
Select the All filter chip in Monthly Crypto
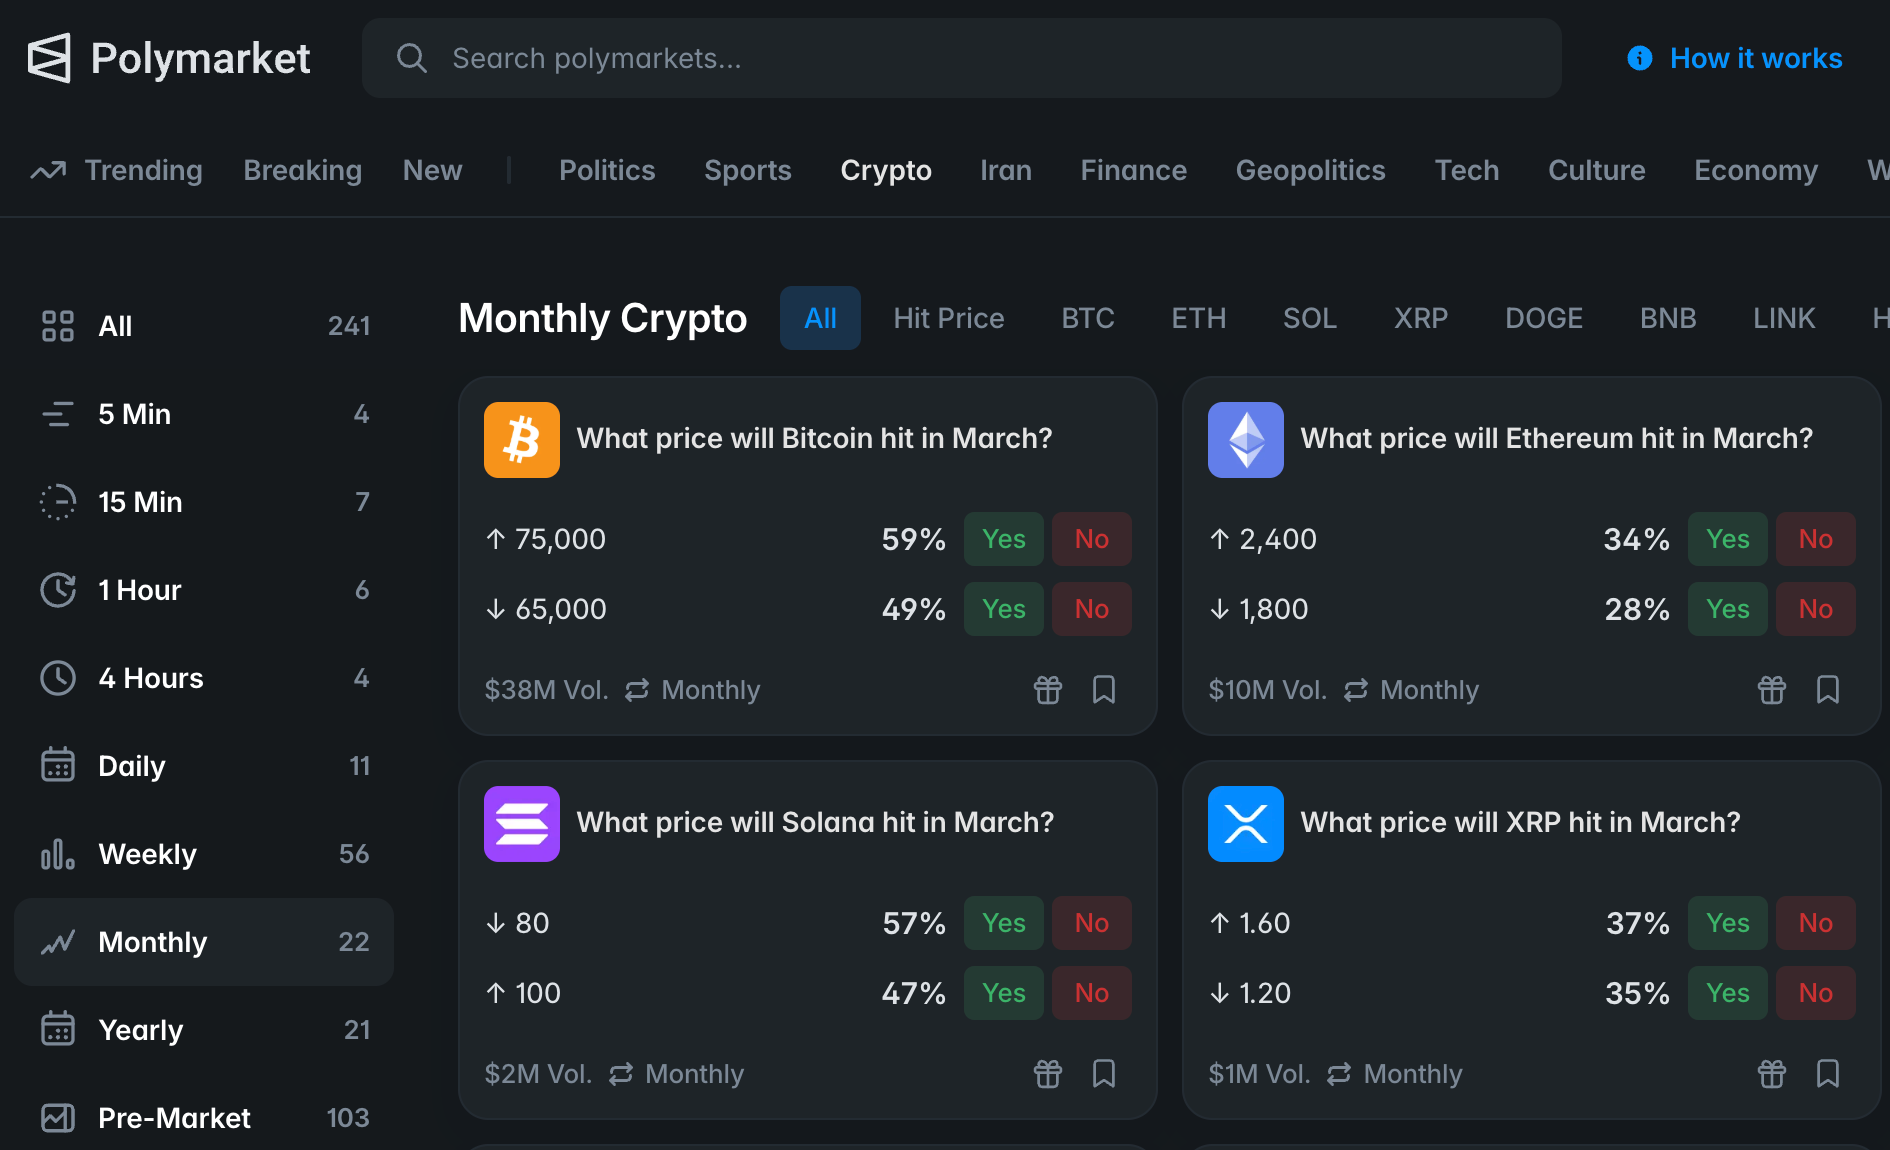click(820, 318)
